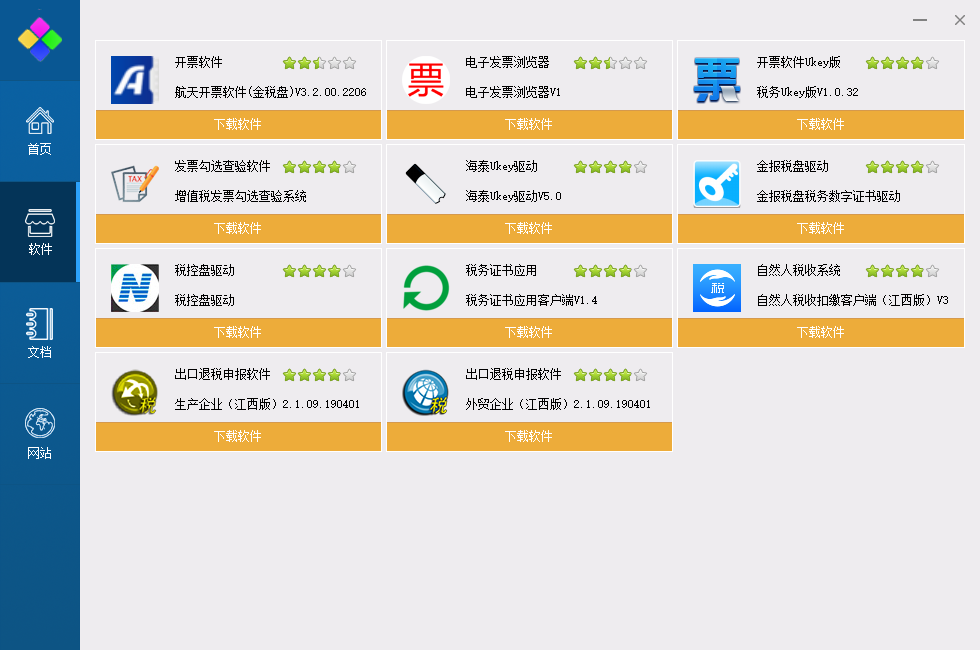Click the 发票勾选查验软件 TAX document icon
Screen dimensions: 980x650
(134, 184)
